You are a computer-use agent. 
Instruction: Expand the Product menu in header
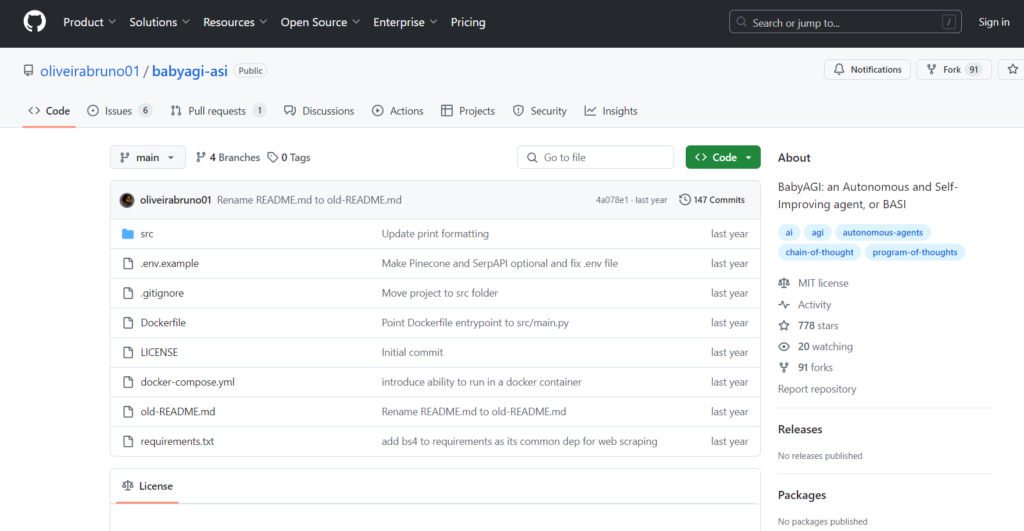tap(89, 22)
